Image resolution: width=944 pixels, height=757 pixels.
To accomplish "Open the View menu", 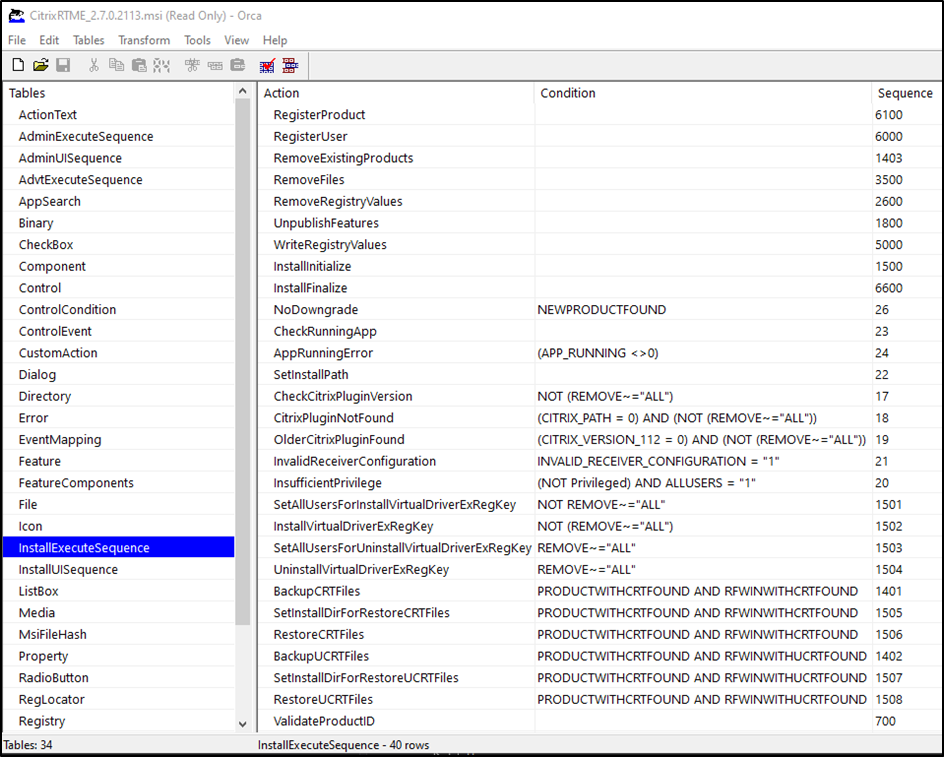I will point(237,40).
